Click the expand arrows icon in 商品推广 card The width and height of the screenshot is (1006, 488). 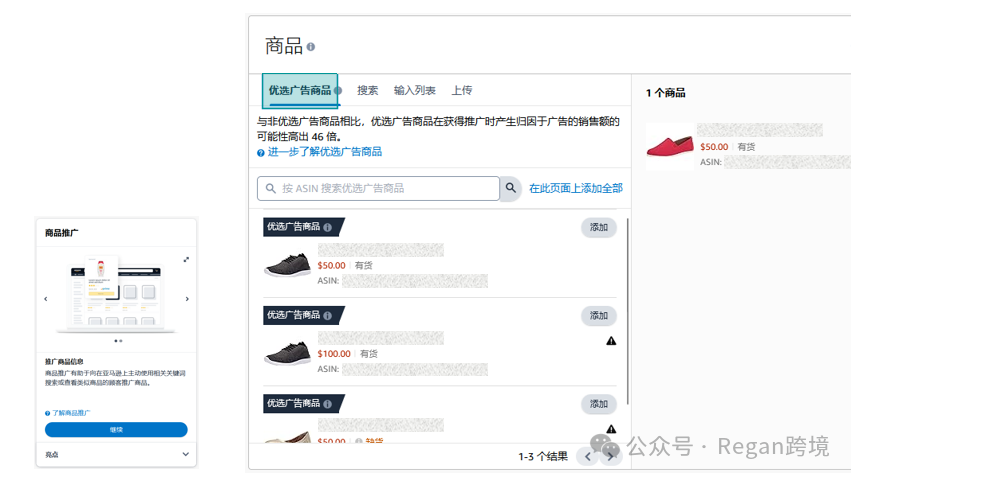coord(186,259)
